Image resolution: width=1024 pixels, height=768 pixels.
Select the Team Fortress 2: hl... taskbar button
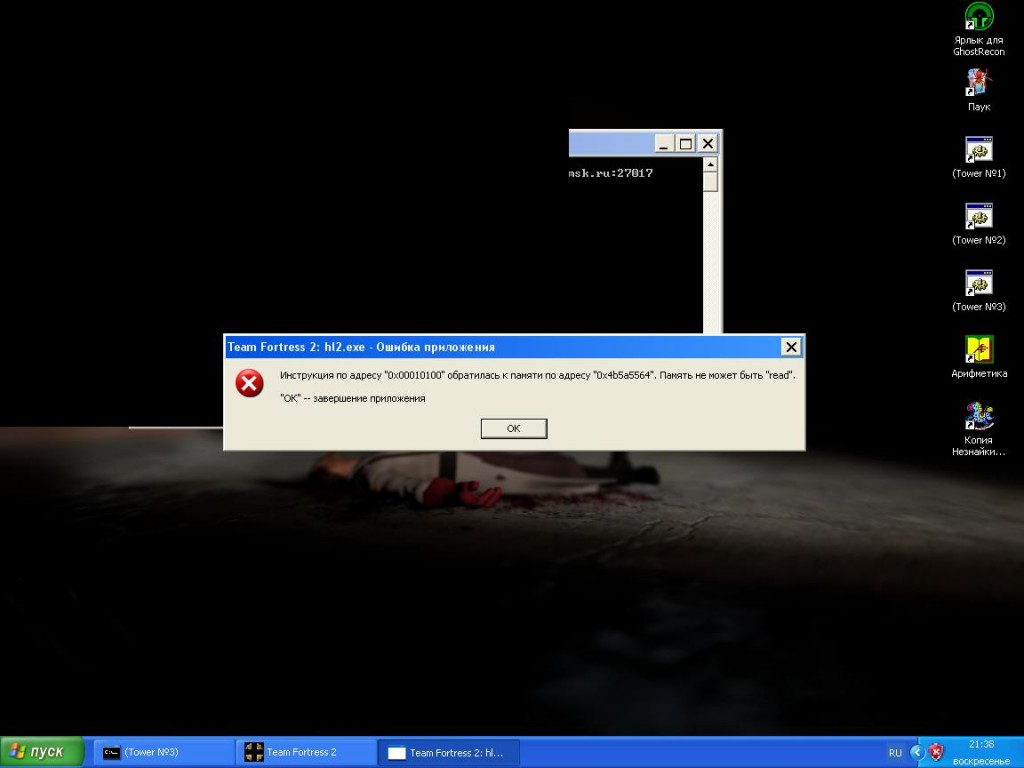coord(449,752)
